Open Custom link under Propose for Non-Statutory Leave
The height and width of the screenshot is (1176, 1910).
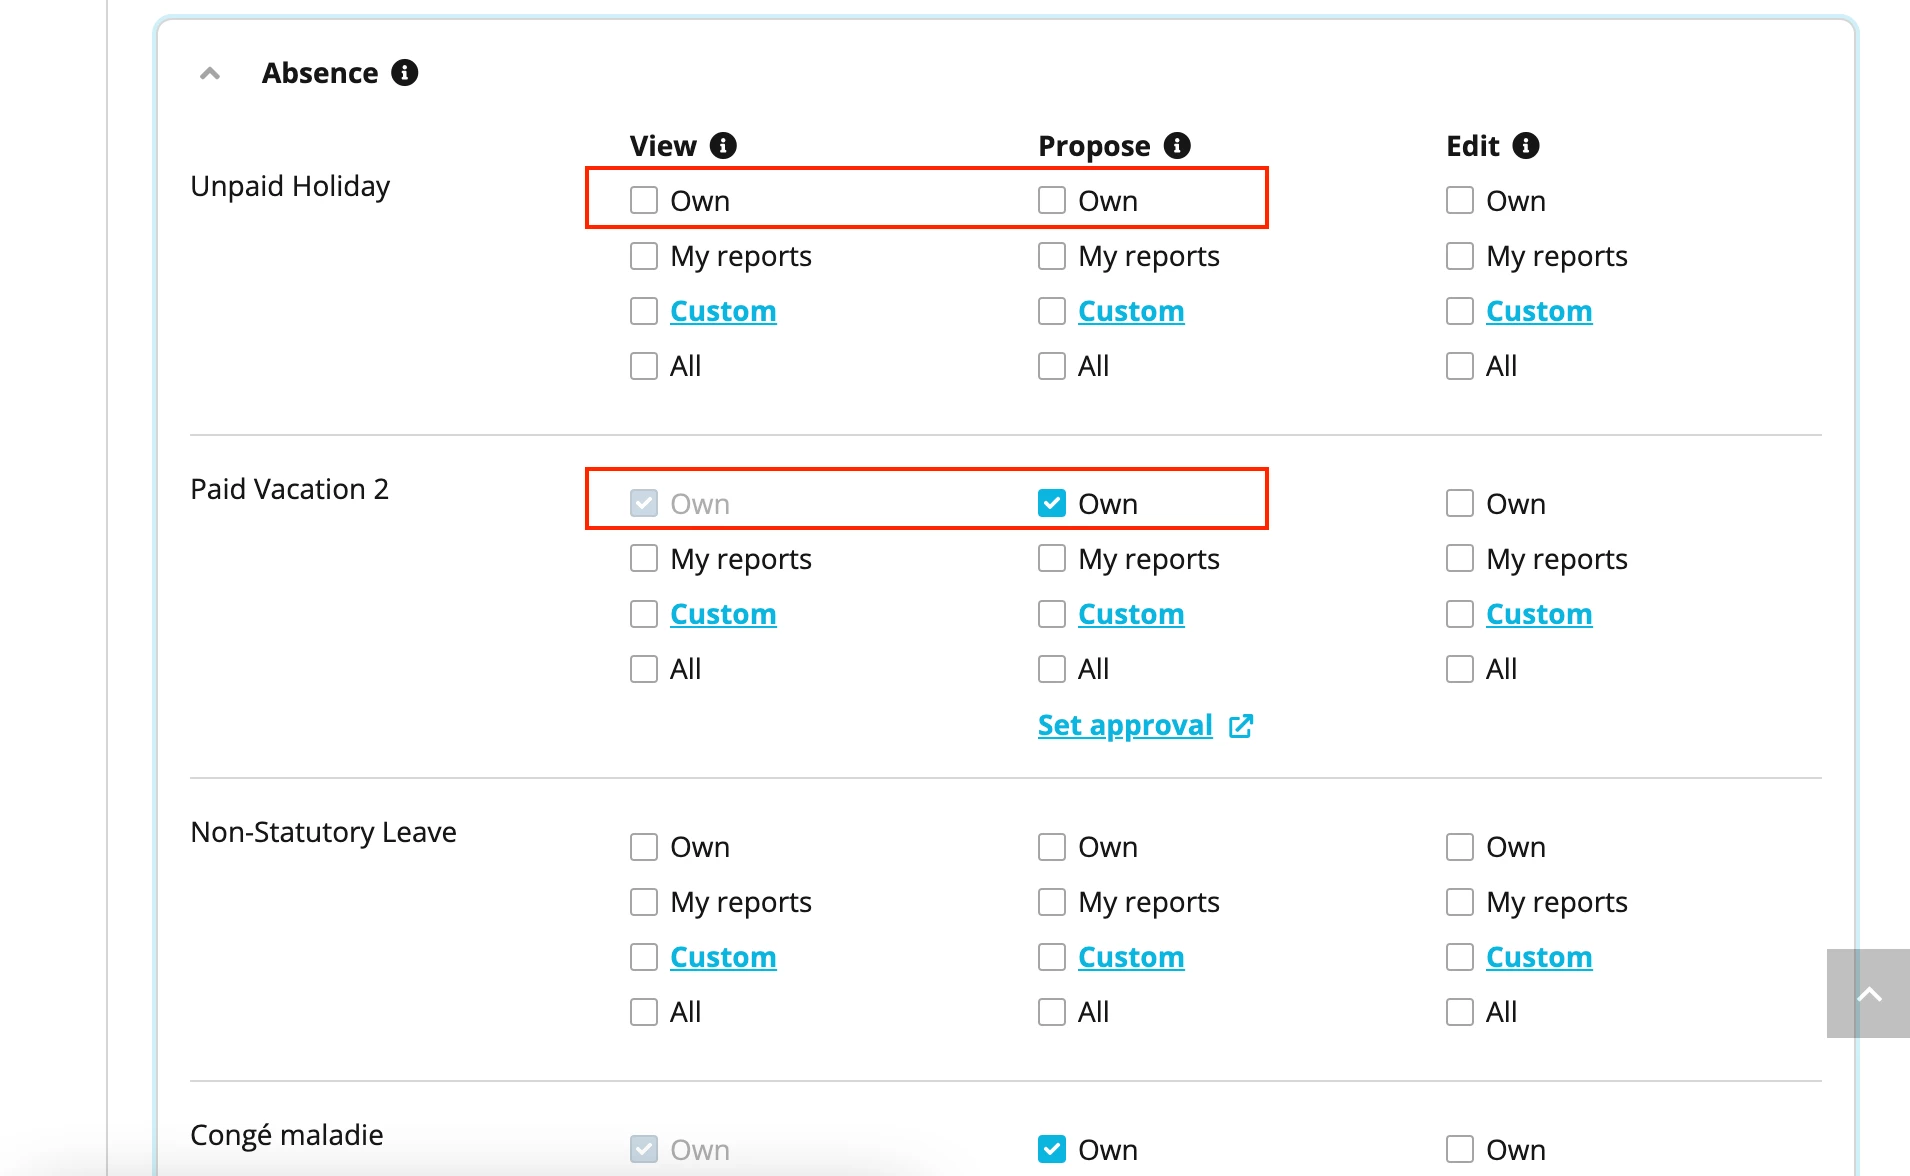coord(1131,957)
